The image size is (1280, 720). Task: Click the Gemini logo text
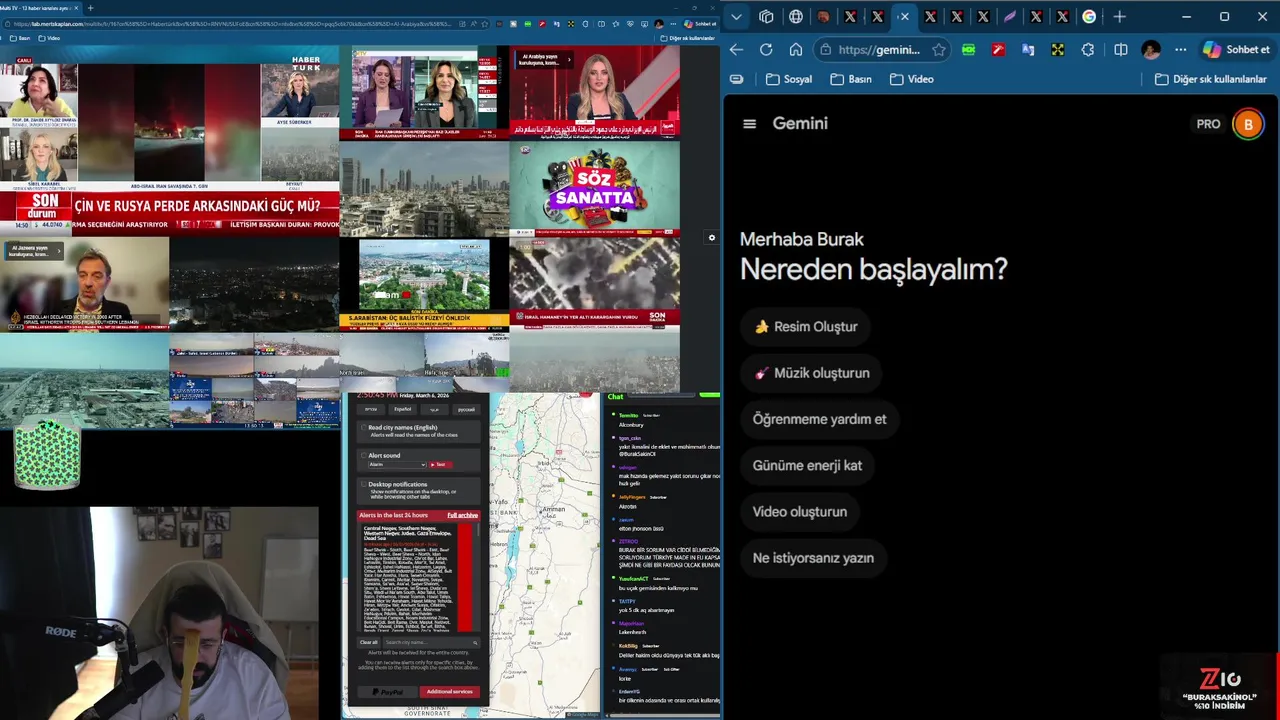pyautogui.click(x=800, y=124)
